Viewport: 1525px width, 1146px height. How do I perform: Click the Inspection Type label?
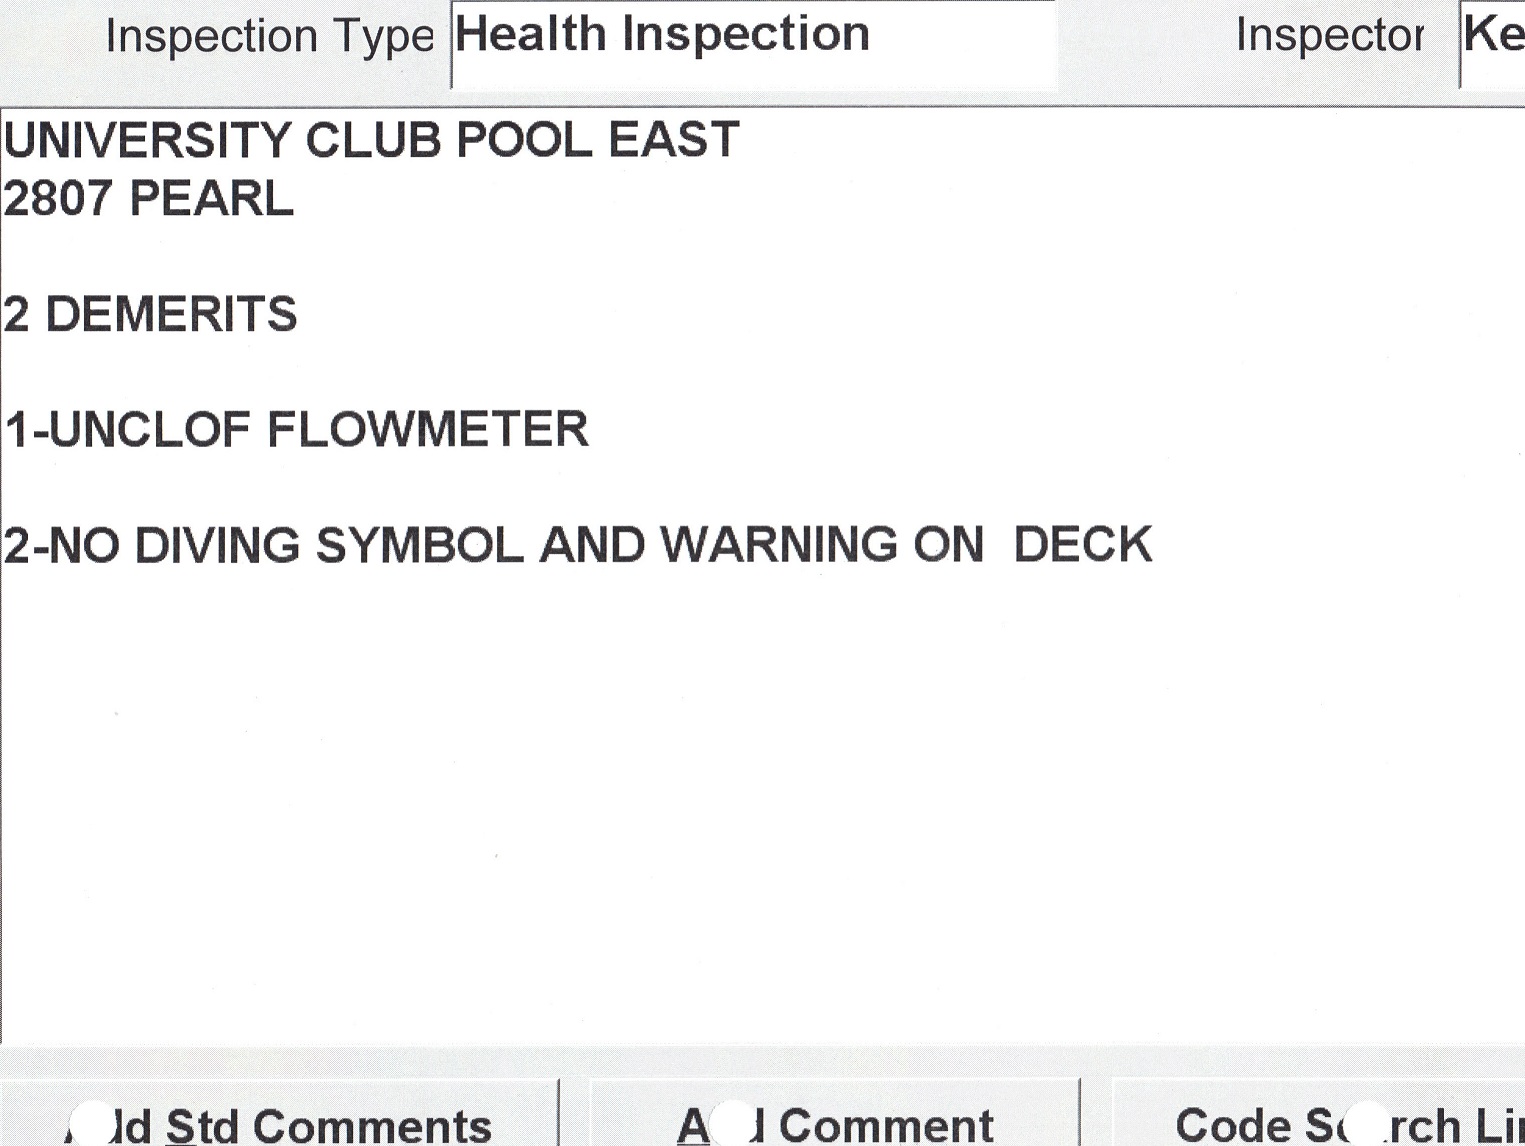269,37
